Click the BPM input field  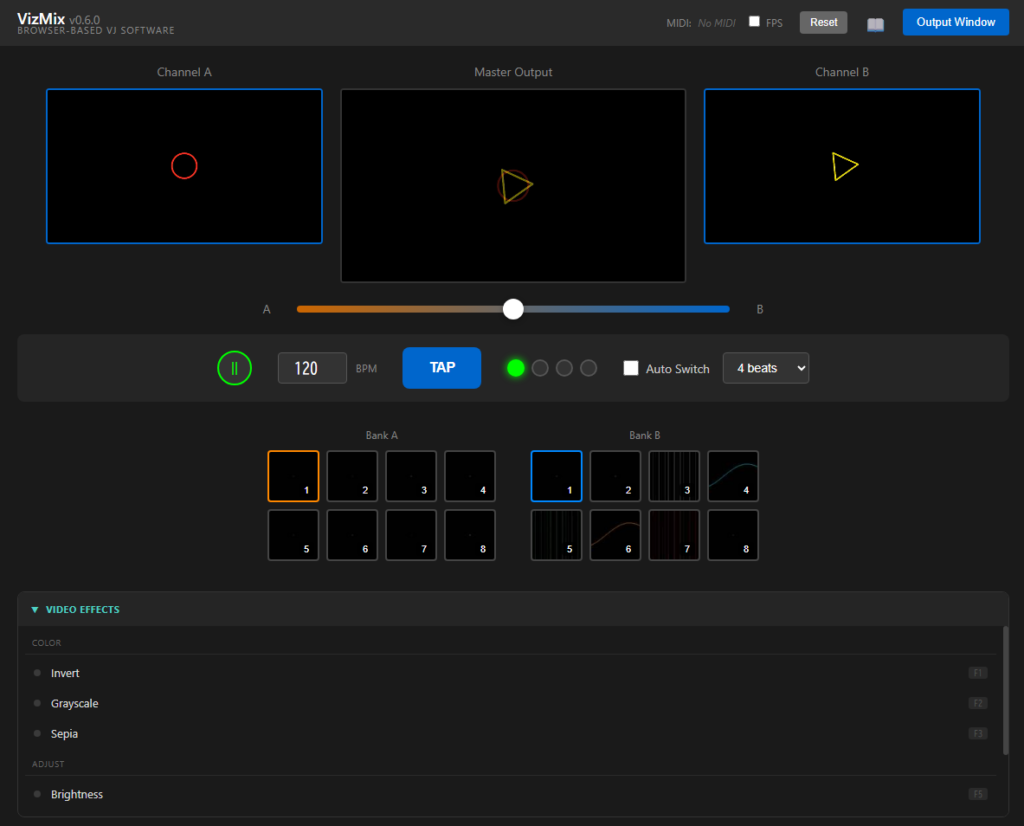pyautogui.click(x=312, y=368)
